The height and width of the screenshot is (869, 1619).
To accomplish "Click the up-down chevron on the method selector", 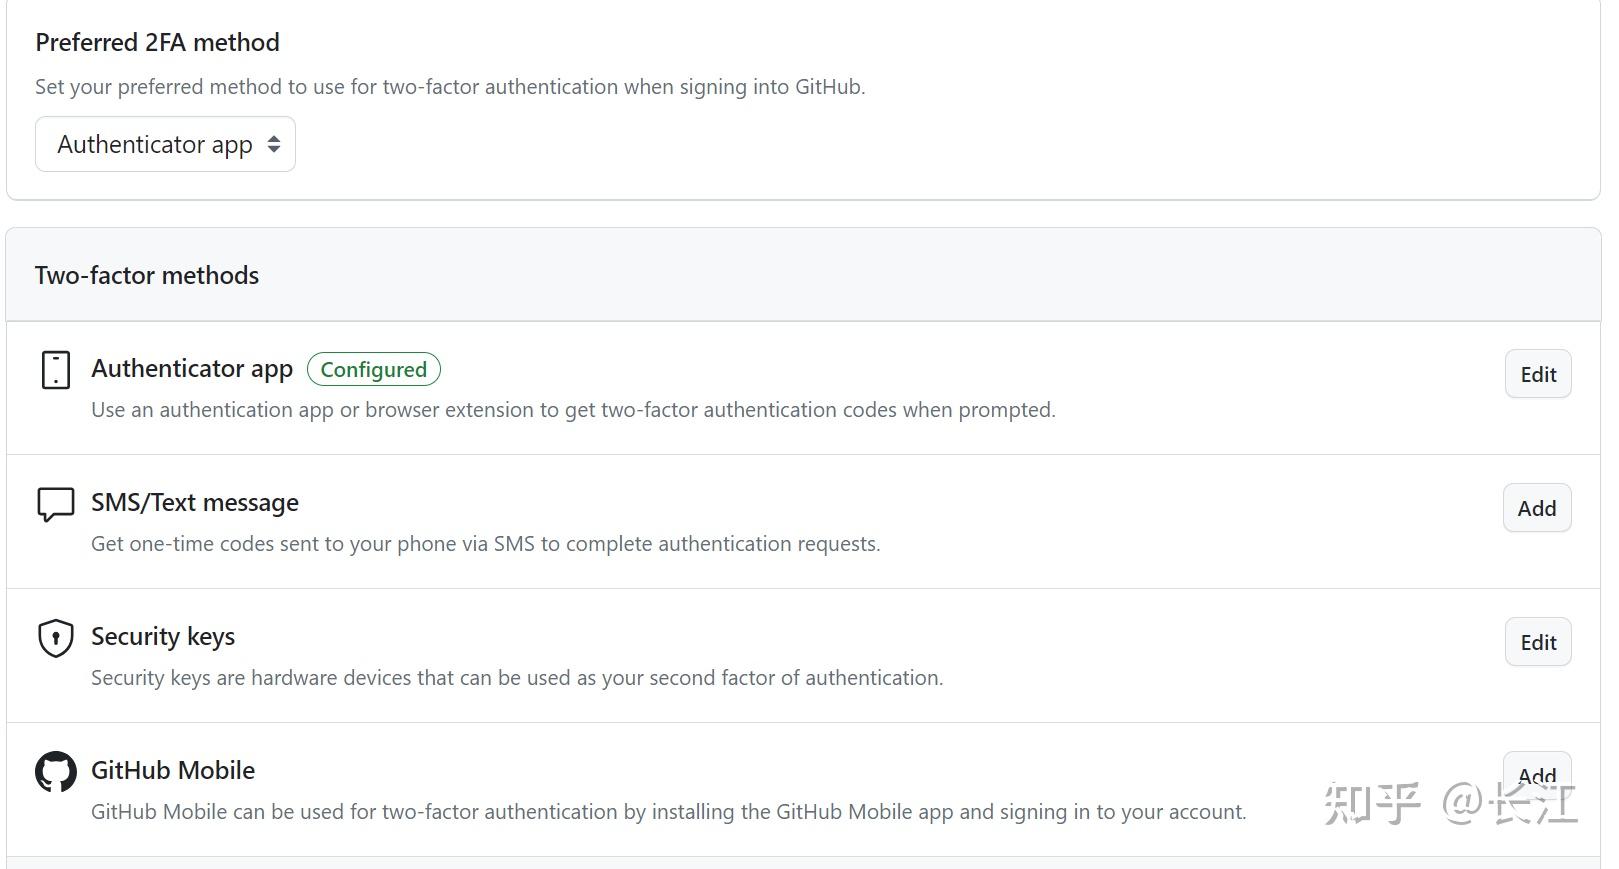I will 273,144.
